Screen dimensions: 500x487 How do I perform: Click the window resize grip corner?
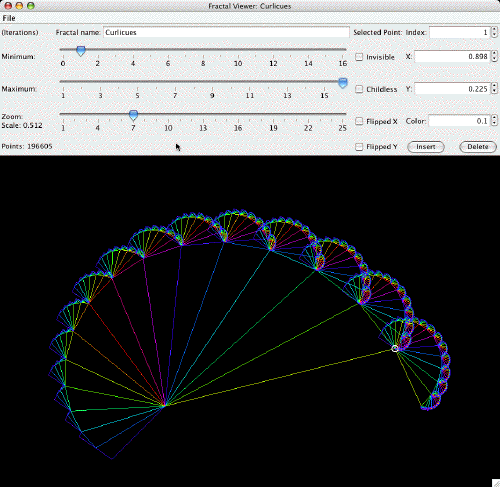point(496,483)
